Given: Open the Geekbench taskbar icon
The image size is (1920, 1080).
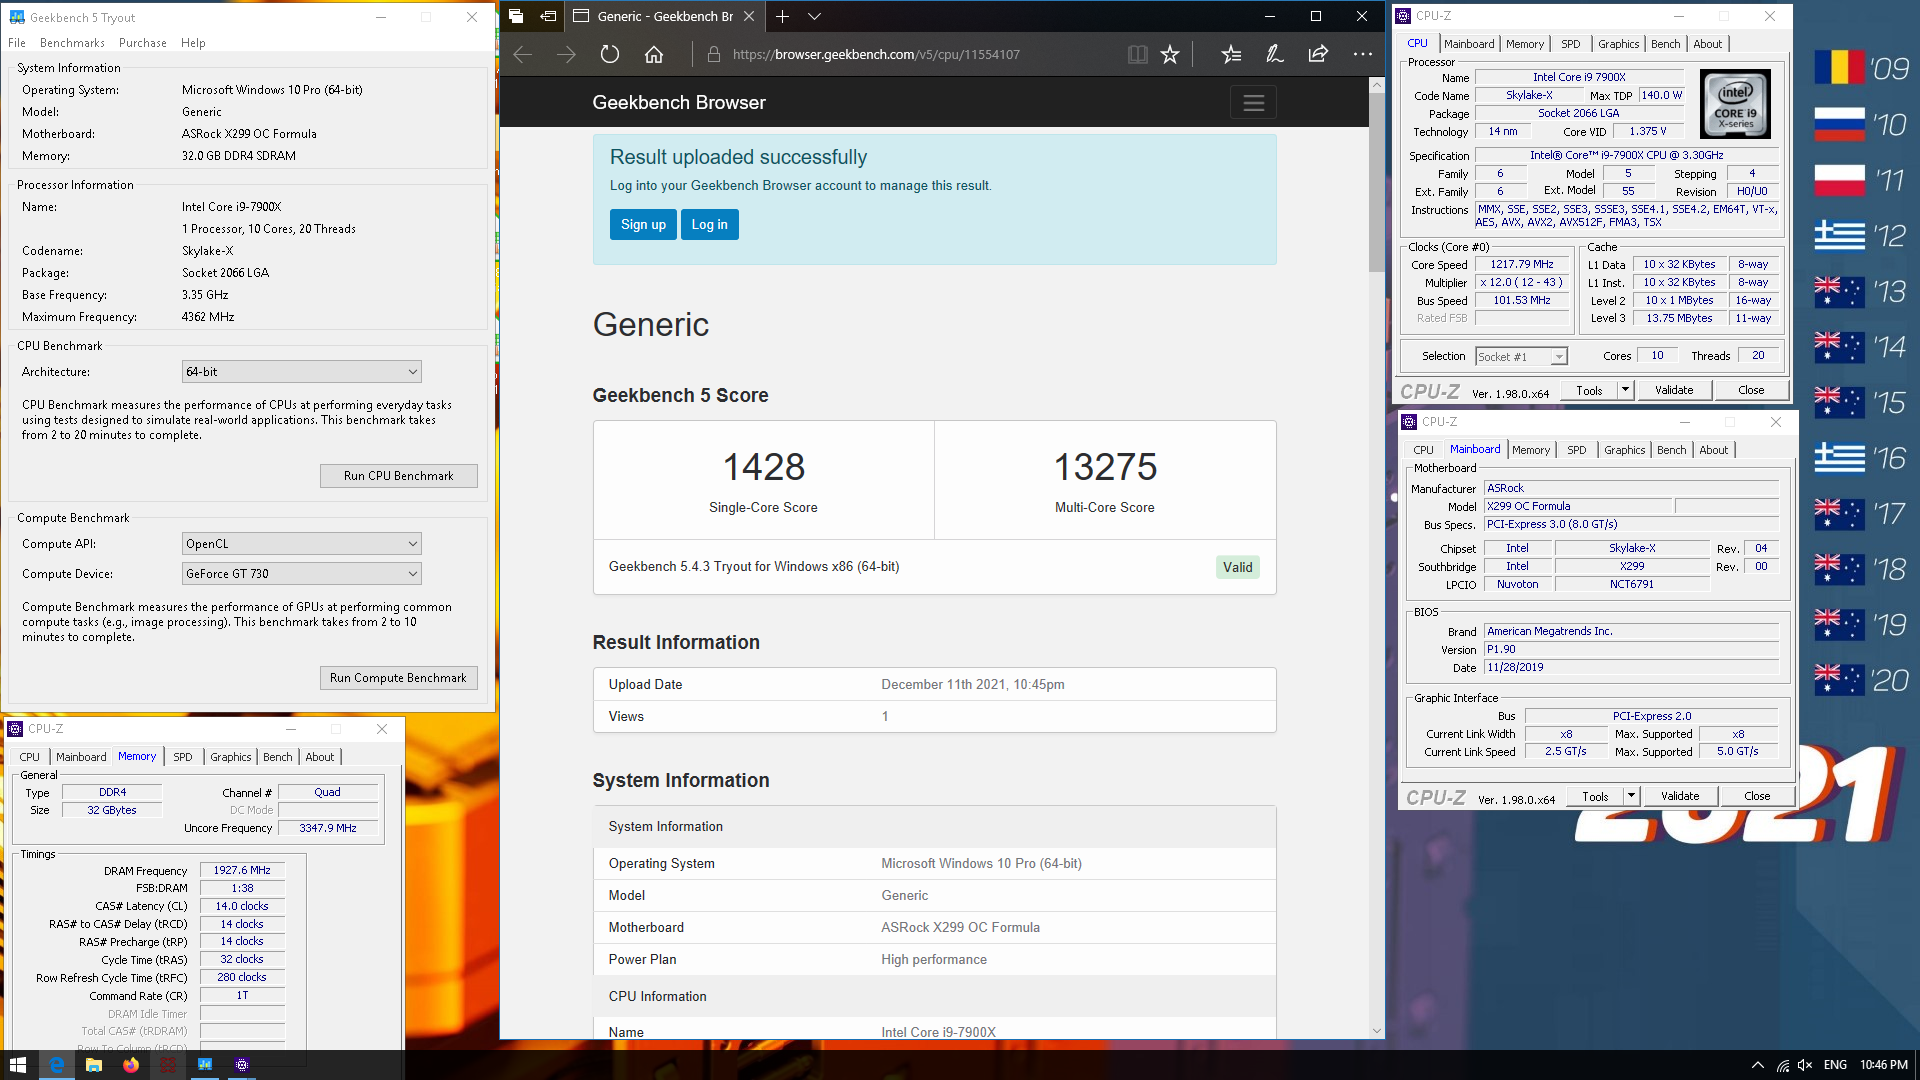Looking at the screenshot, I should click(205, 1065).
